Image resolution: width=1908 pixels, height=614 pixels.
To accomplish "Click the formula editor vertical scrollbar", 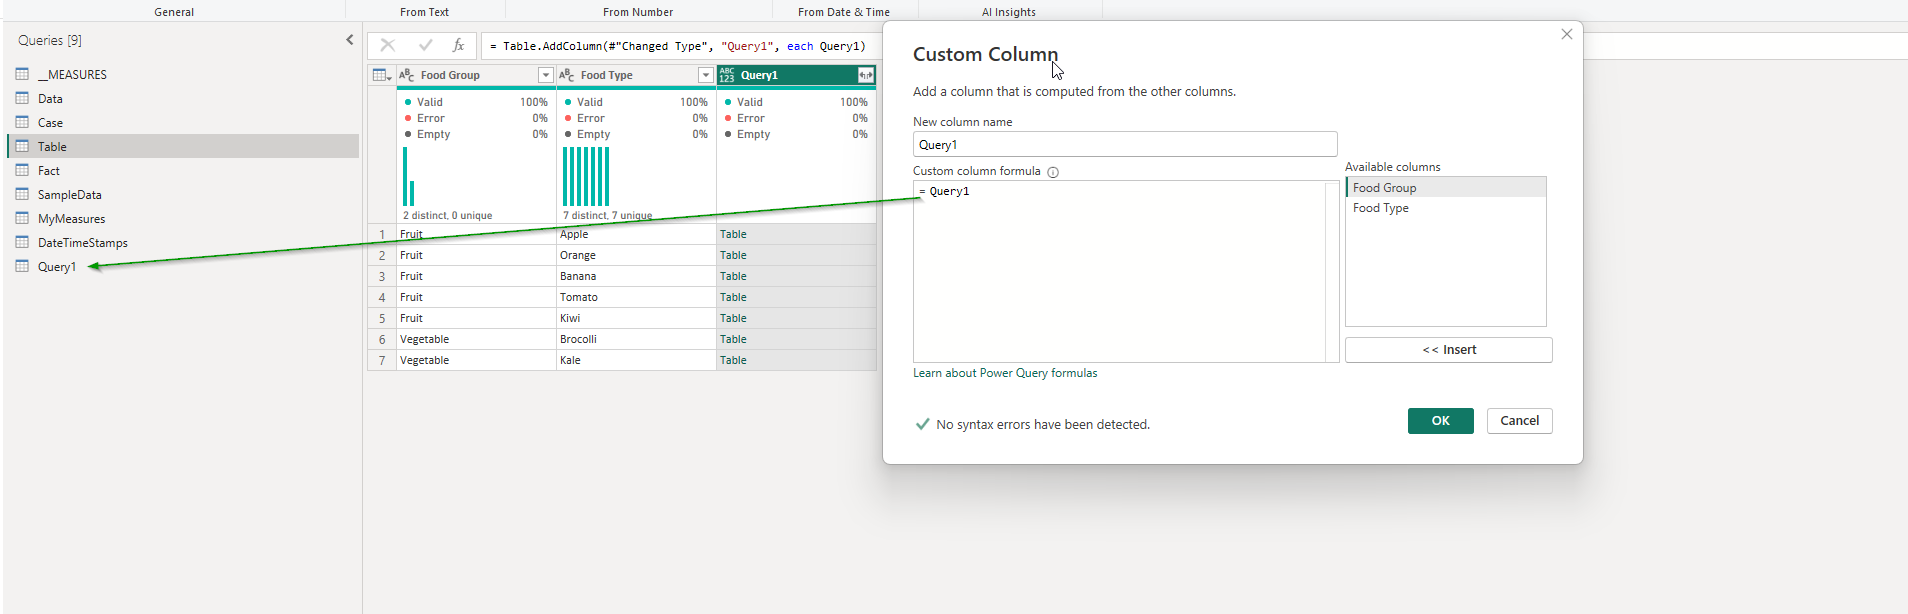I will click(x=1332, y=271).
